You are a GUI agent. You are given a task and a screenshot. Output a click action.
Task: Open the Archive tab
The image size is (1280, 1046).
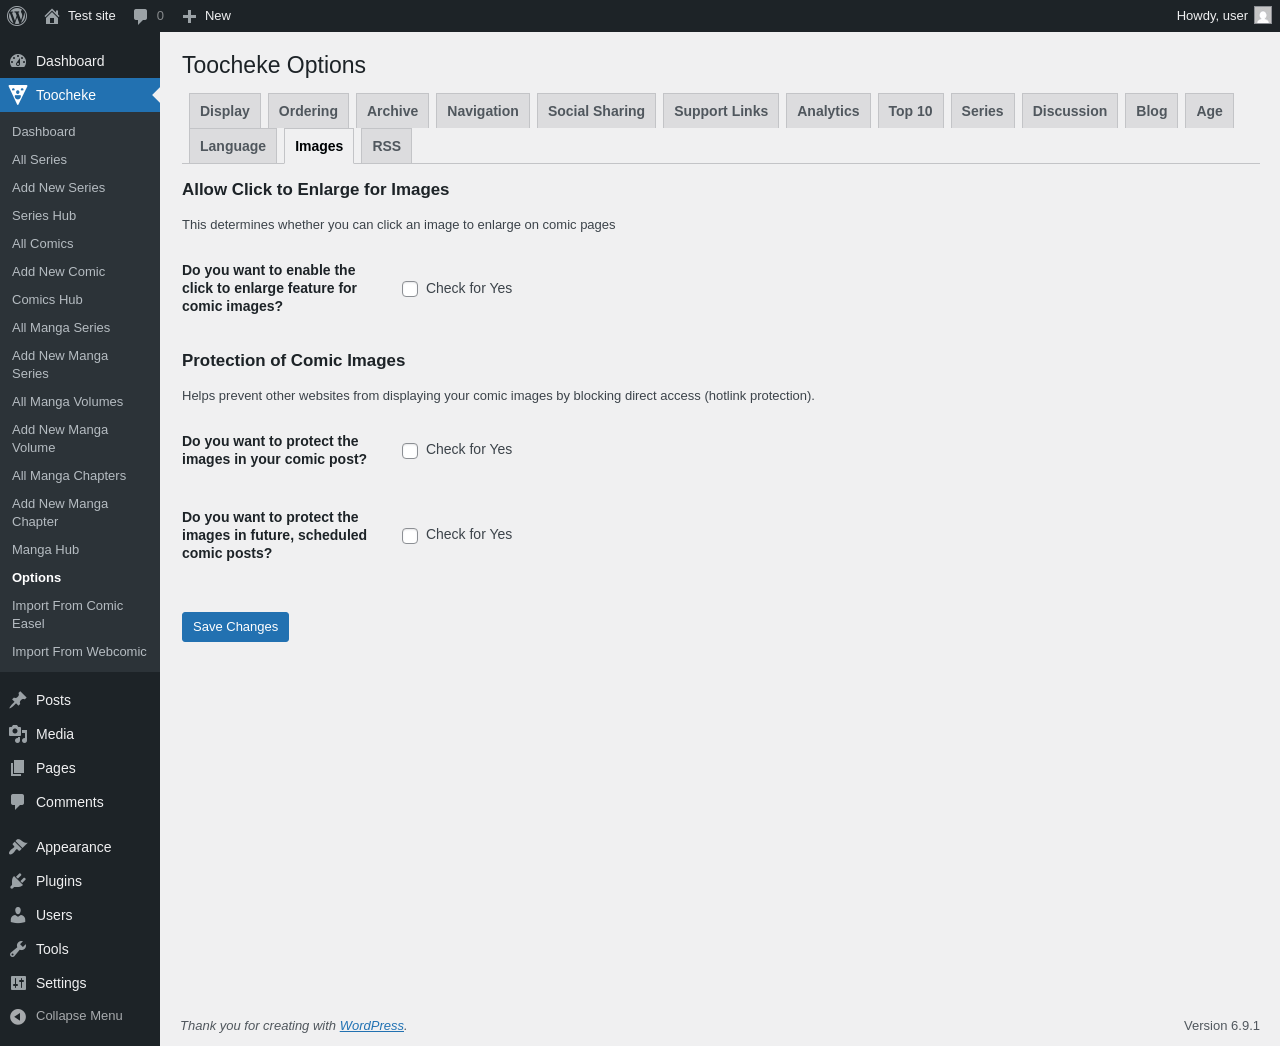coord(392,111)
